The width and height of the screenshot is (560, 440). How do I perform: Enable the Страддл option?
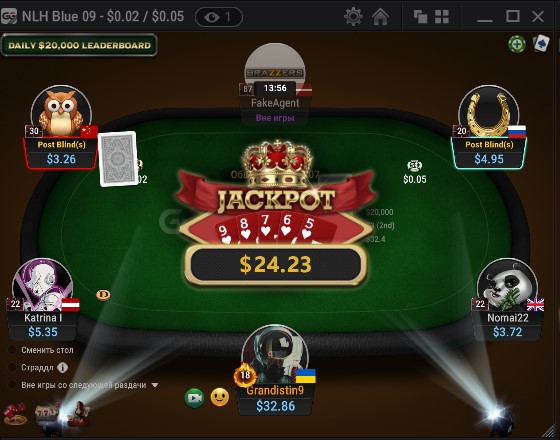[12, 367]
